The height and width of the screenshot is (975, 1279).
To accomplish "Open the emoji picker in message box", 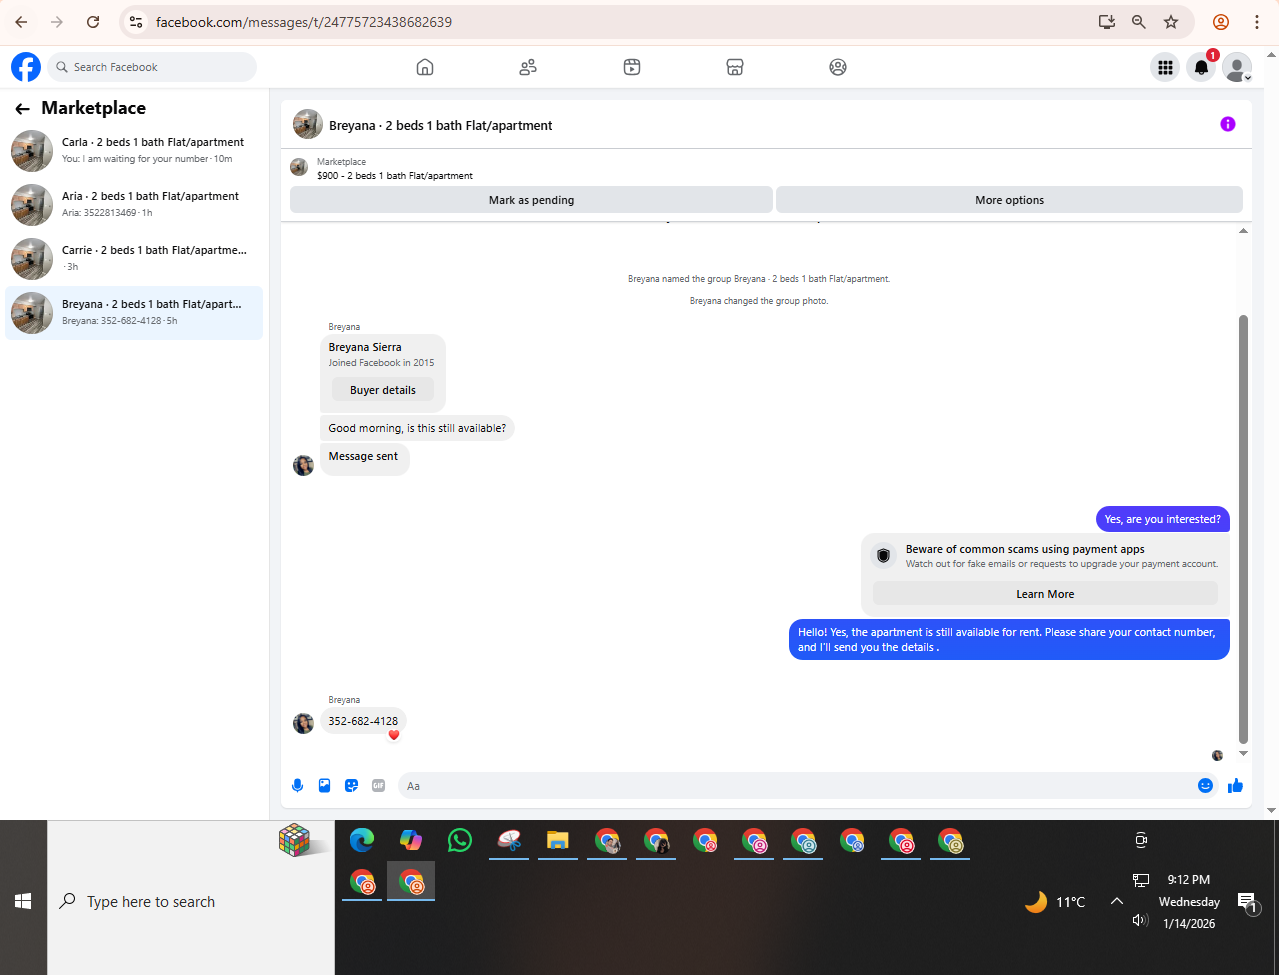I will (x=1205, y=786).
